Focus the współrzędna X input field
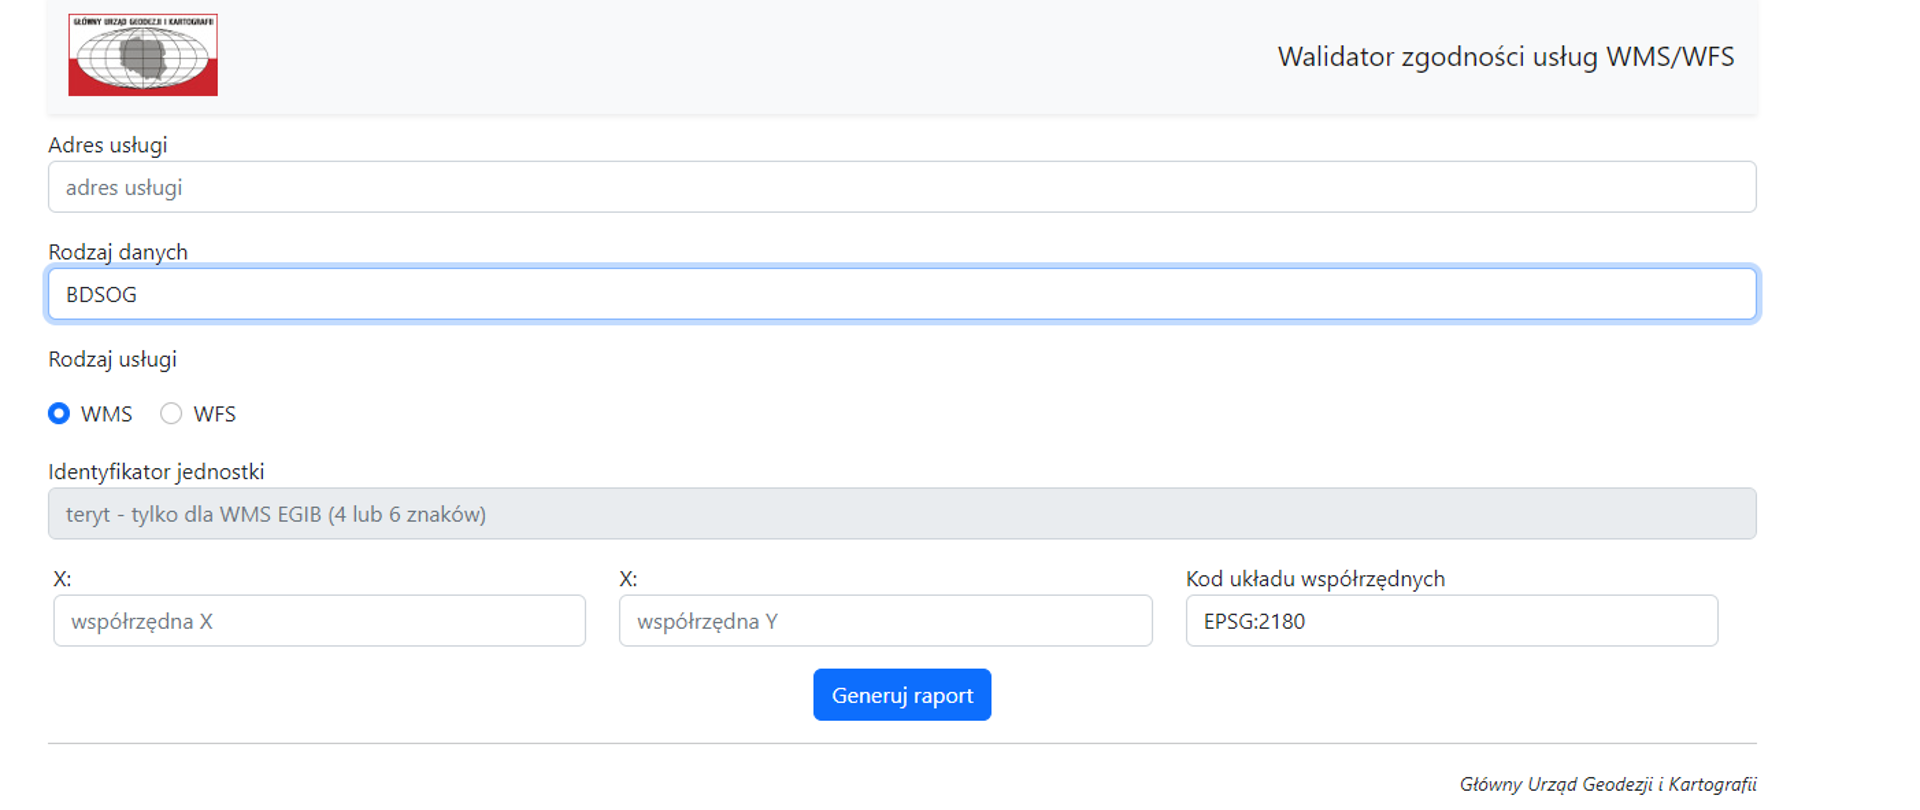This screenshot has height=810, width=1920. (x=319, y=621)
